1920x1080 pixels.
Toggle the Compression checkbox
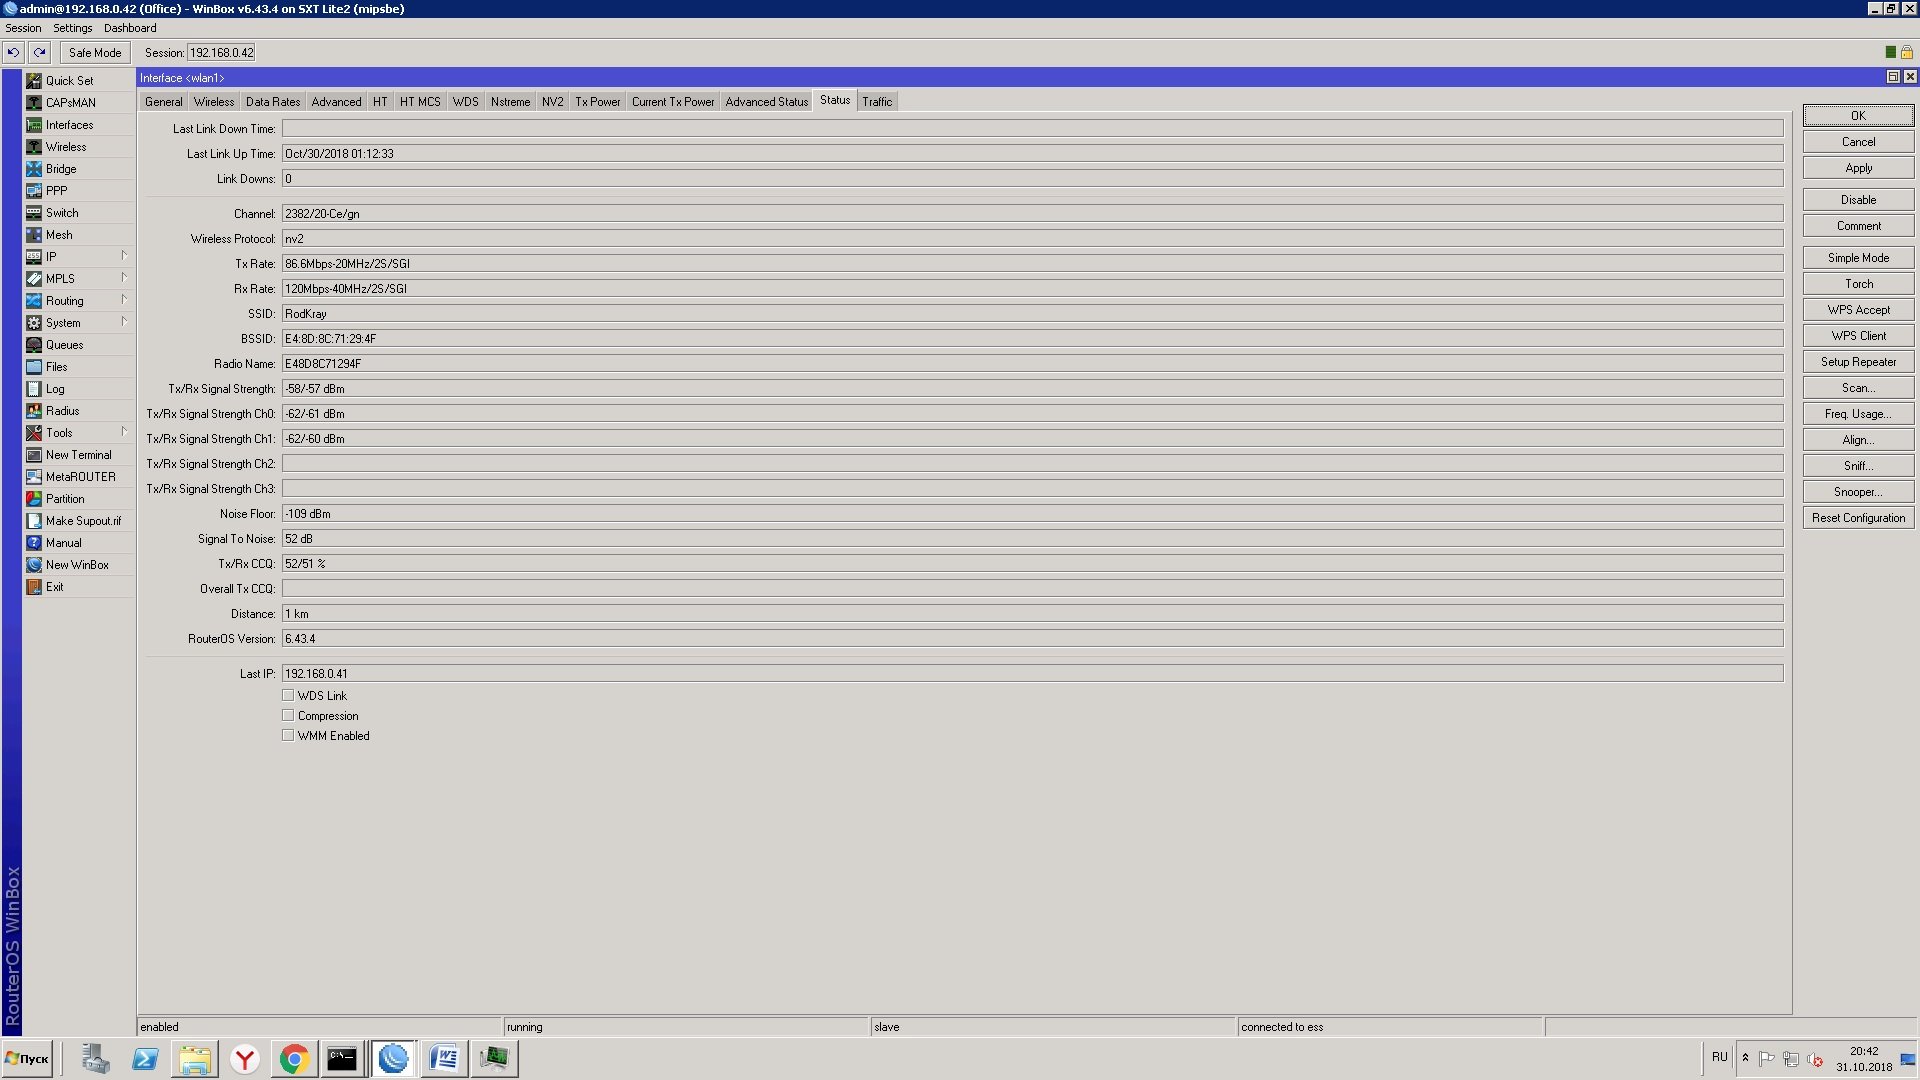(x=288, y=715)
